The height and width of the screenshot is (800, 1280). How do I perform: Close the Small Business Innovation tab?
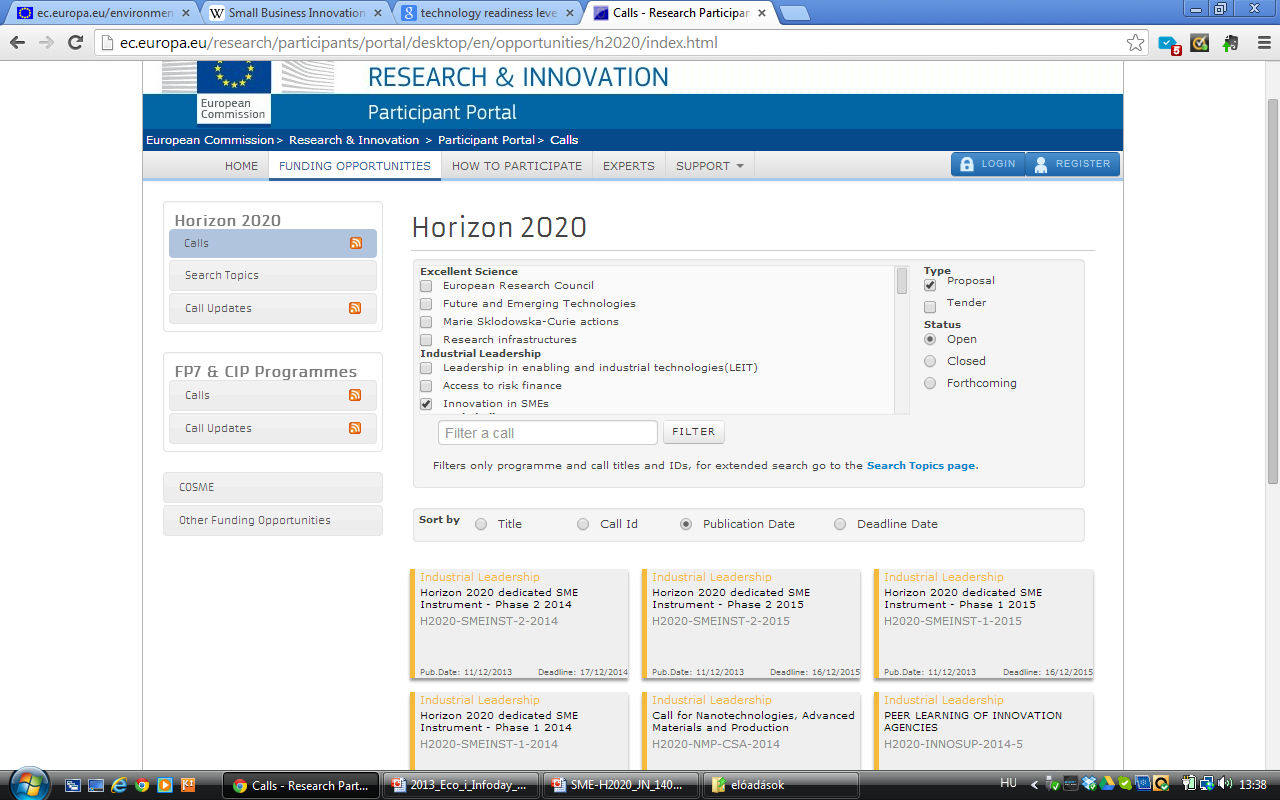[x=378, y=14]
